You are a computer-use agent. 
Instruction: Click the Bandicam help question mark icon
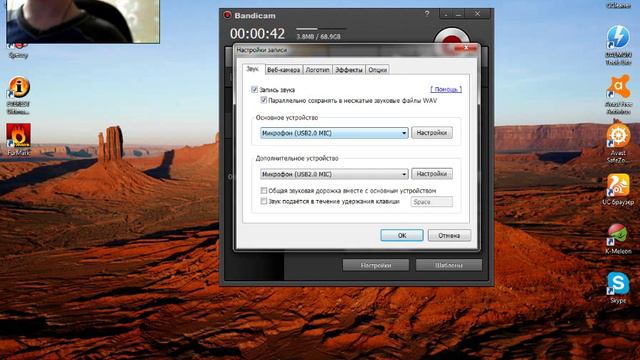pos(427,14)
